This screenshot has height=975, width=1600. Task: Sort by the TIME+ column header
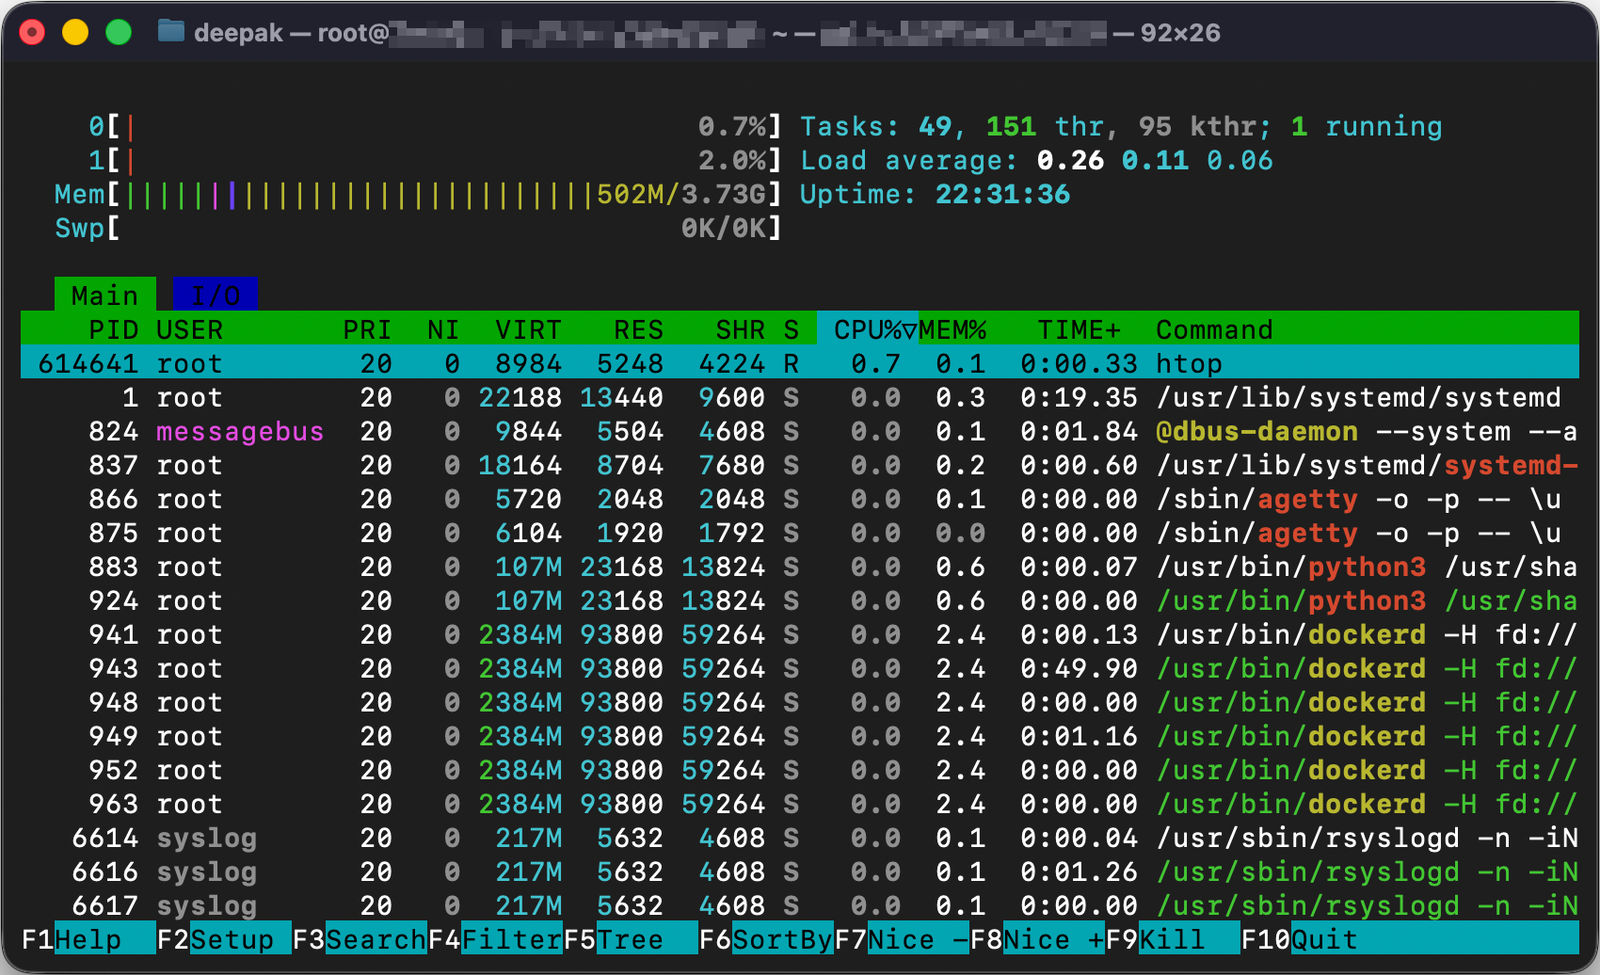(1080, 329)
